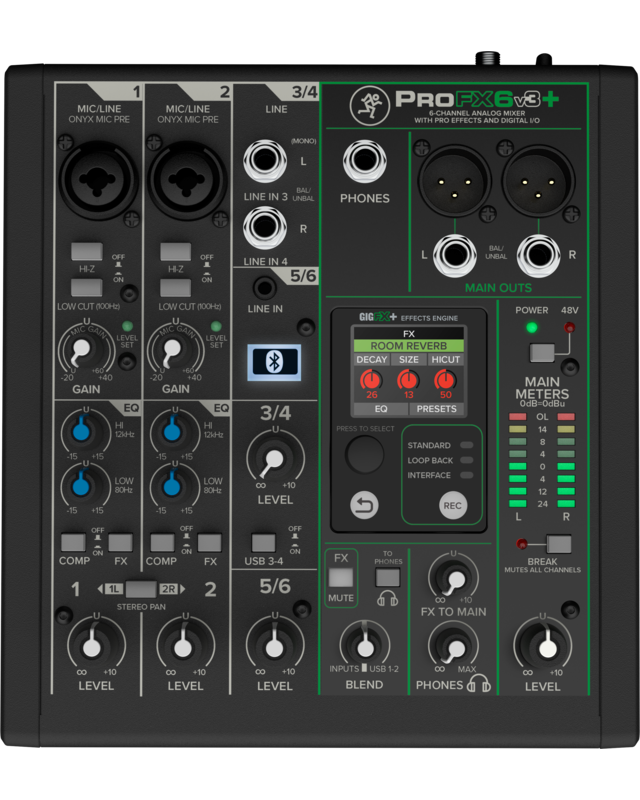
Task: Click the DECAY parameter label
Action: tap(372, 359)
